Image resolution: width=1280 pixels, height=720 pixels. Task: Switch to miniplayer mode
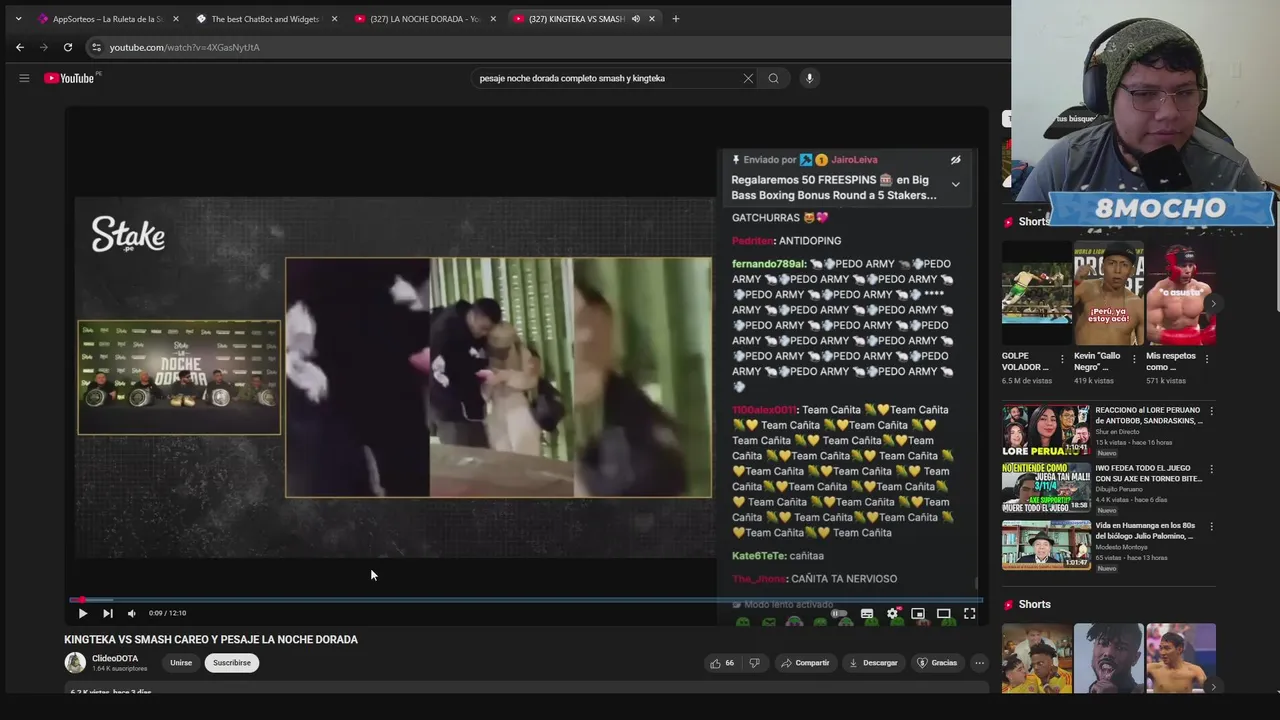point(918,613)
